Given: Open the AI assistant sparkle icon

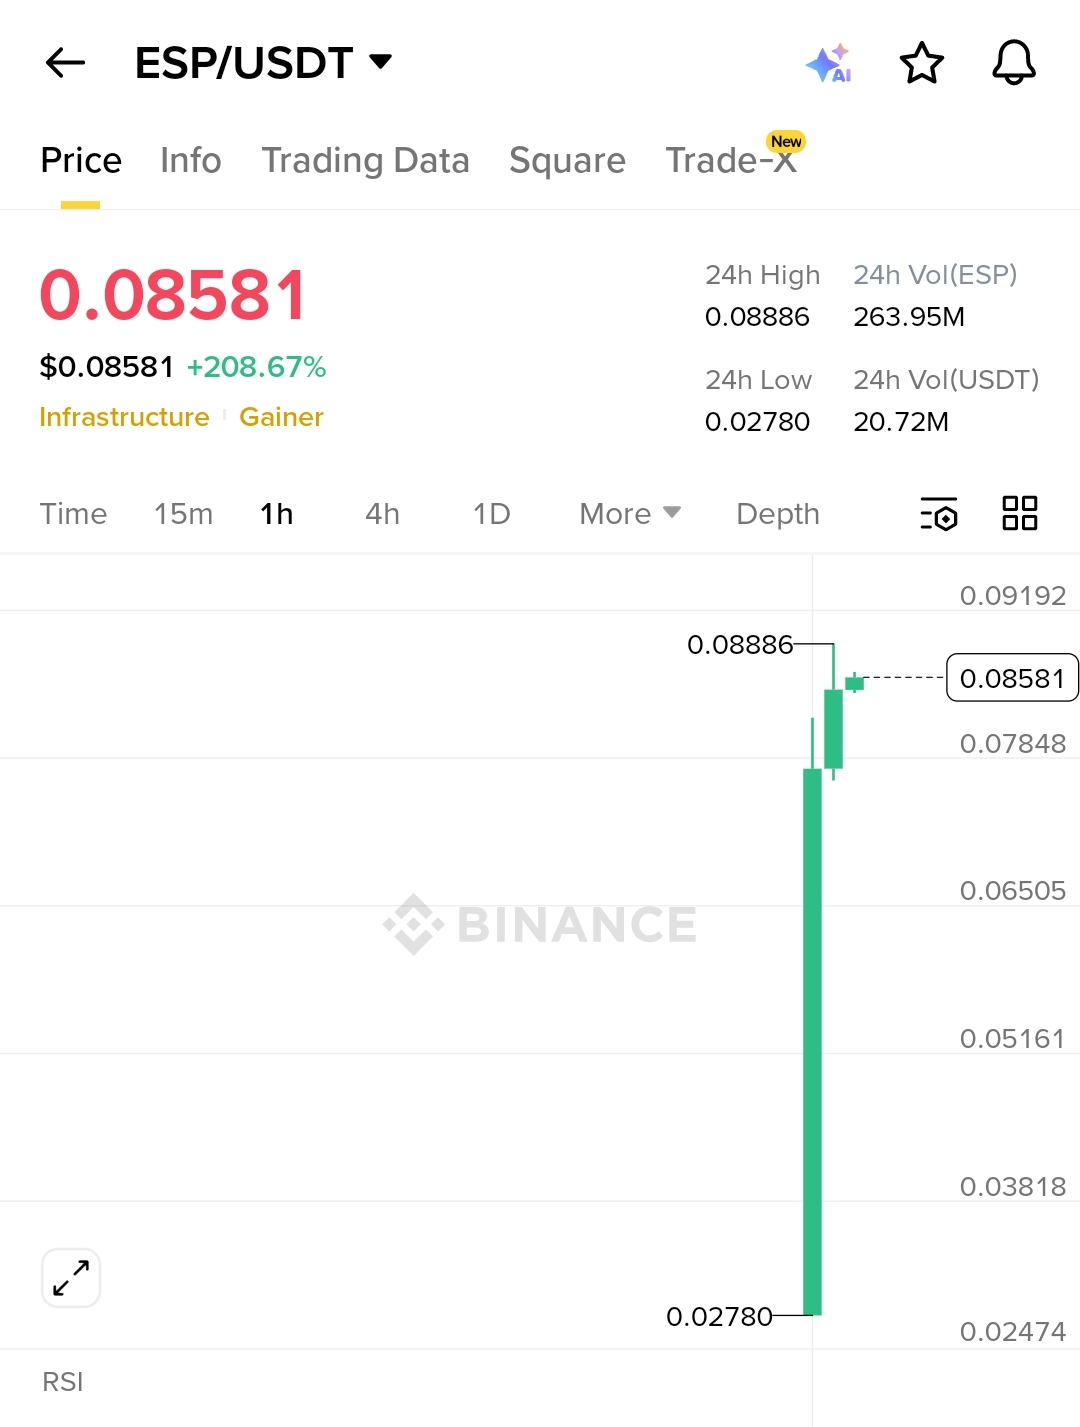Looking at the screenshot, I should click(828, 63).
